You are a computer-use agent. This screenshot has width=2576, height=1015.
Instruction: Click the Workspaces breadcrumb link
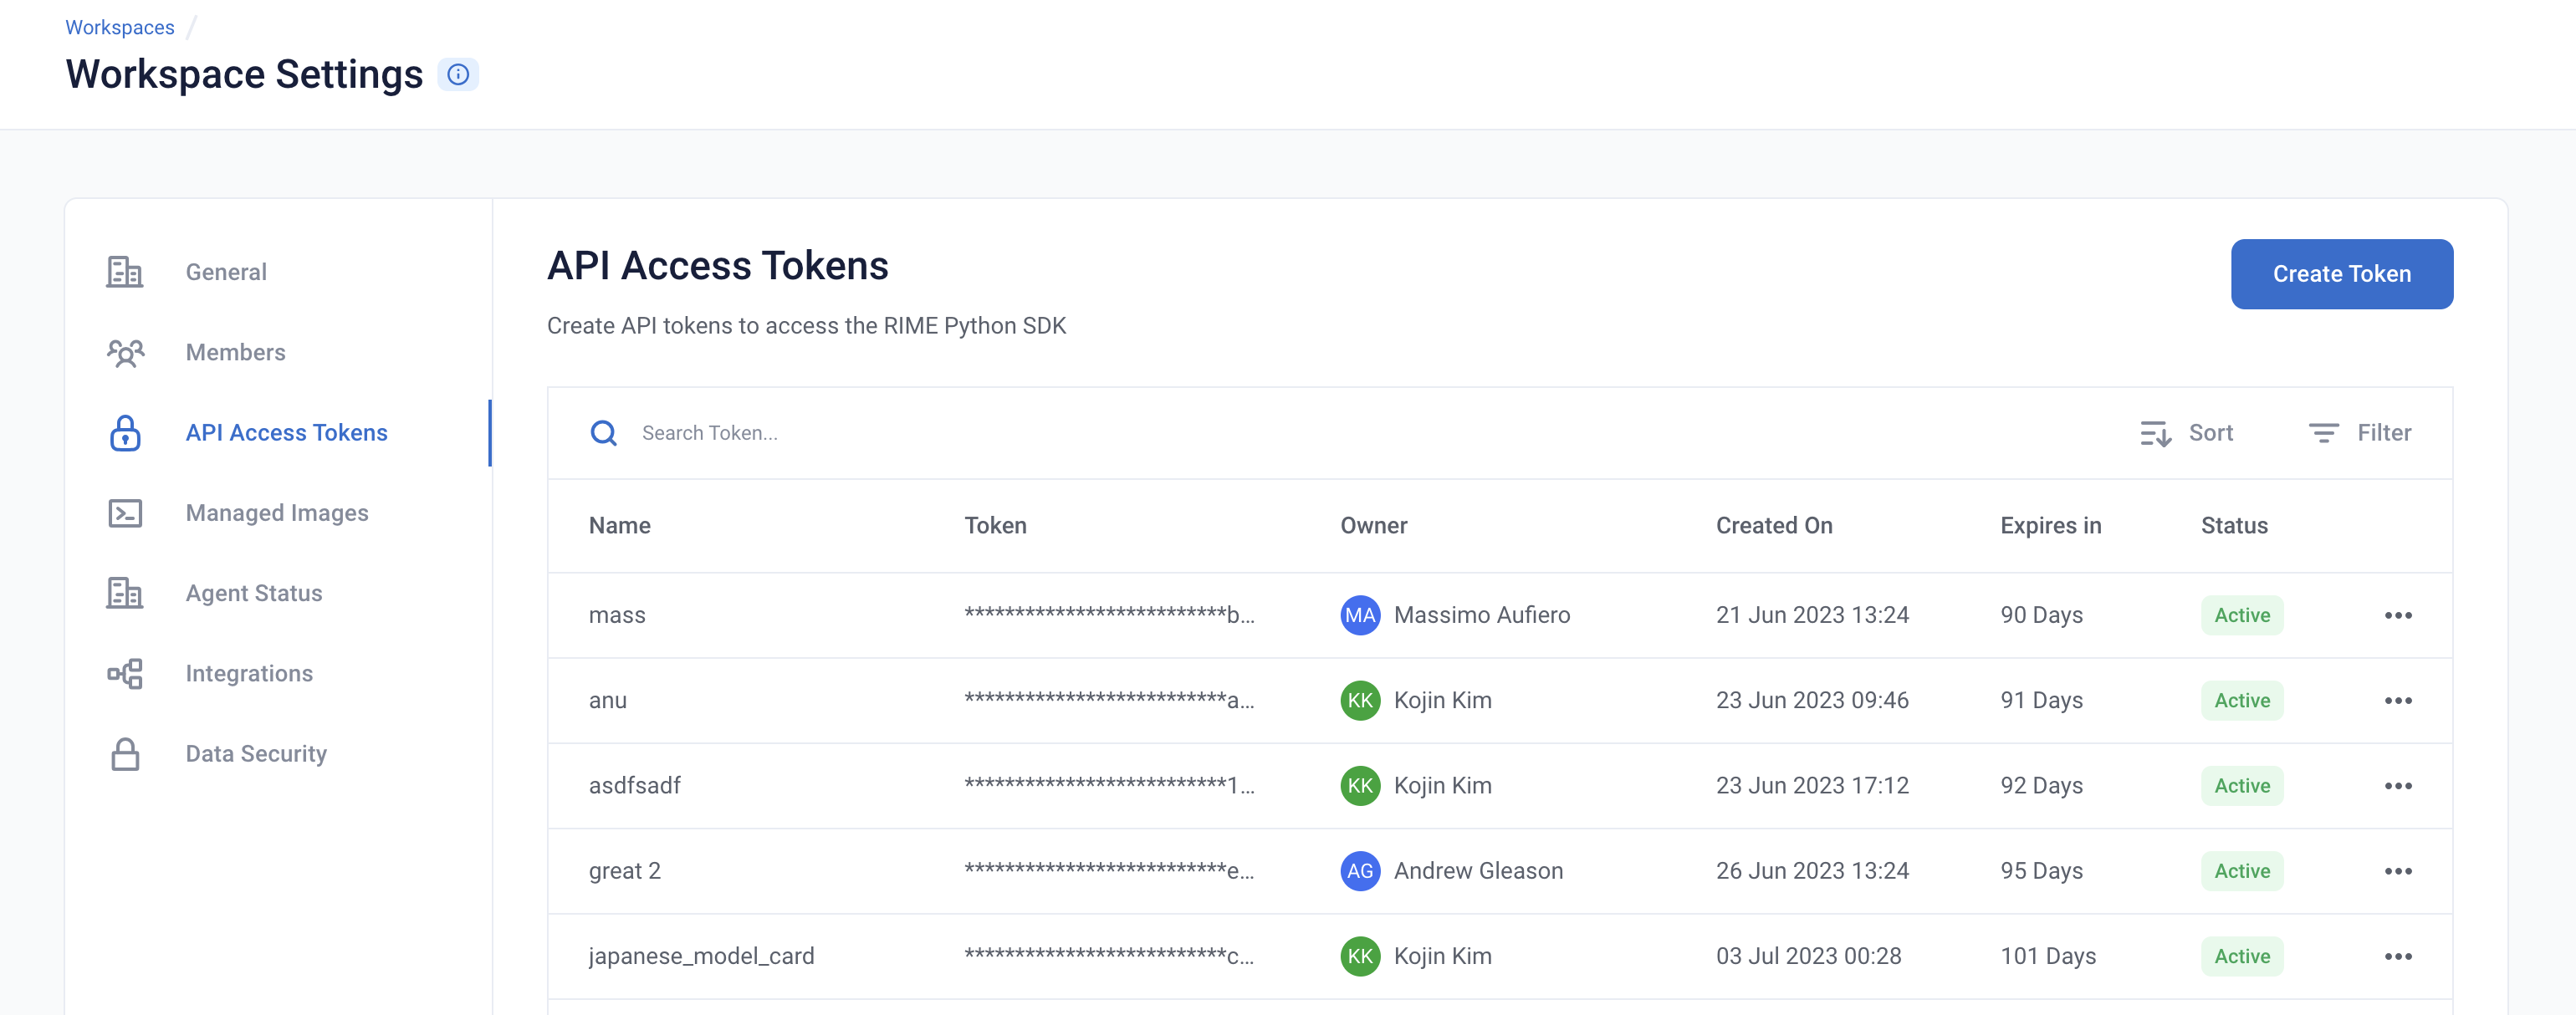[x=120, y=26]
